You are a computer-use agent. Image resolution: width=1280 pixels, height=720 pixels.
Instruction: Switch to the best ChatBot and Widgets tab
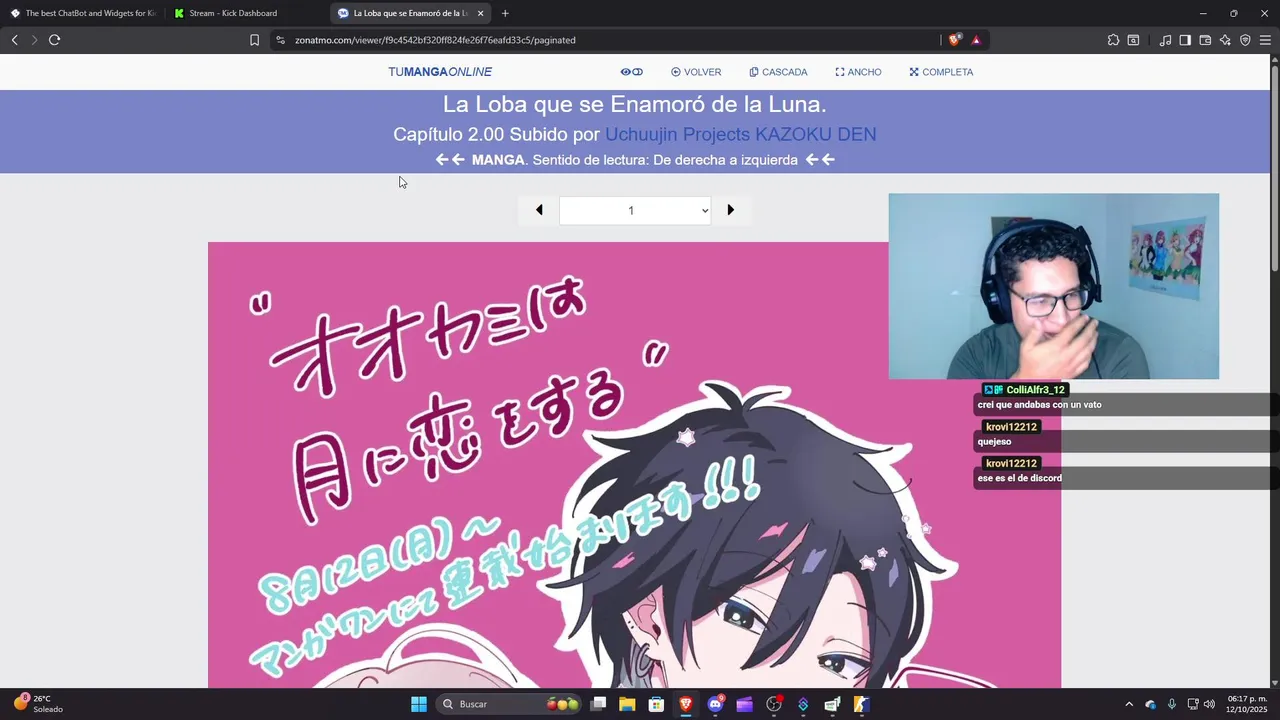82,13
